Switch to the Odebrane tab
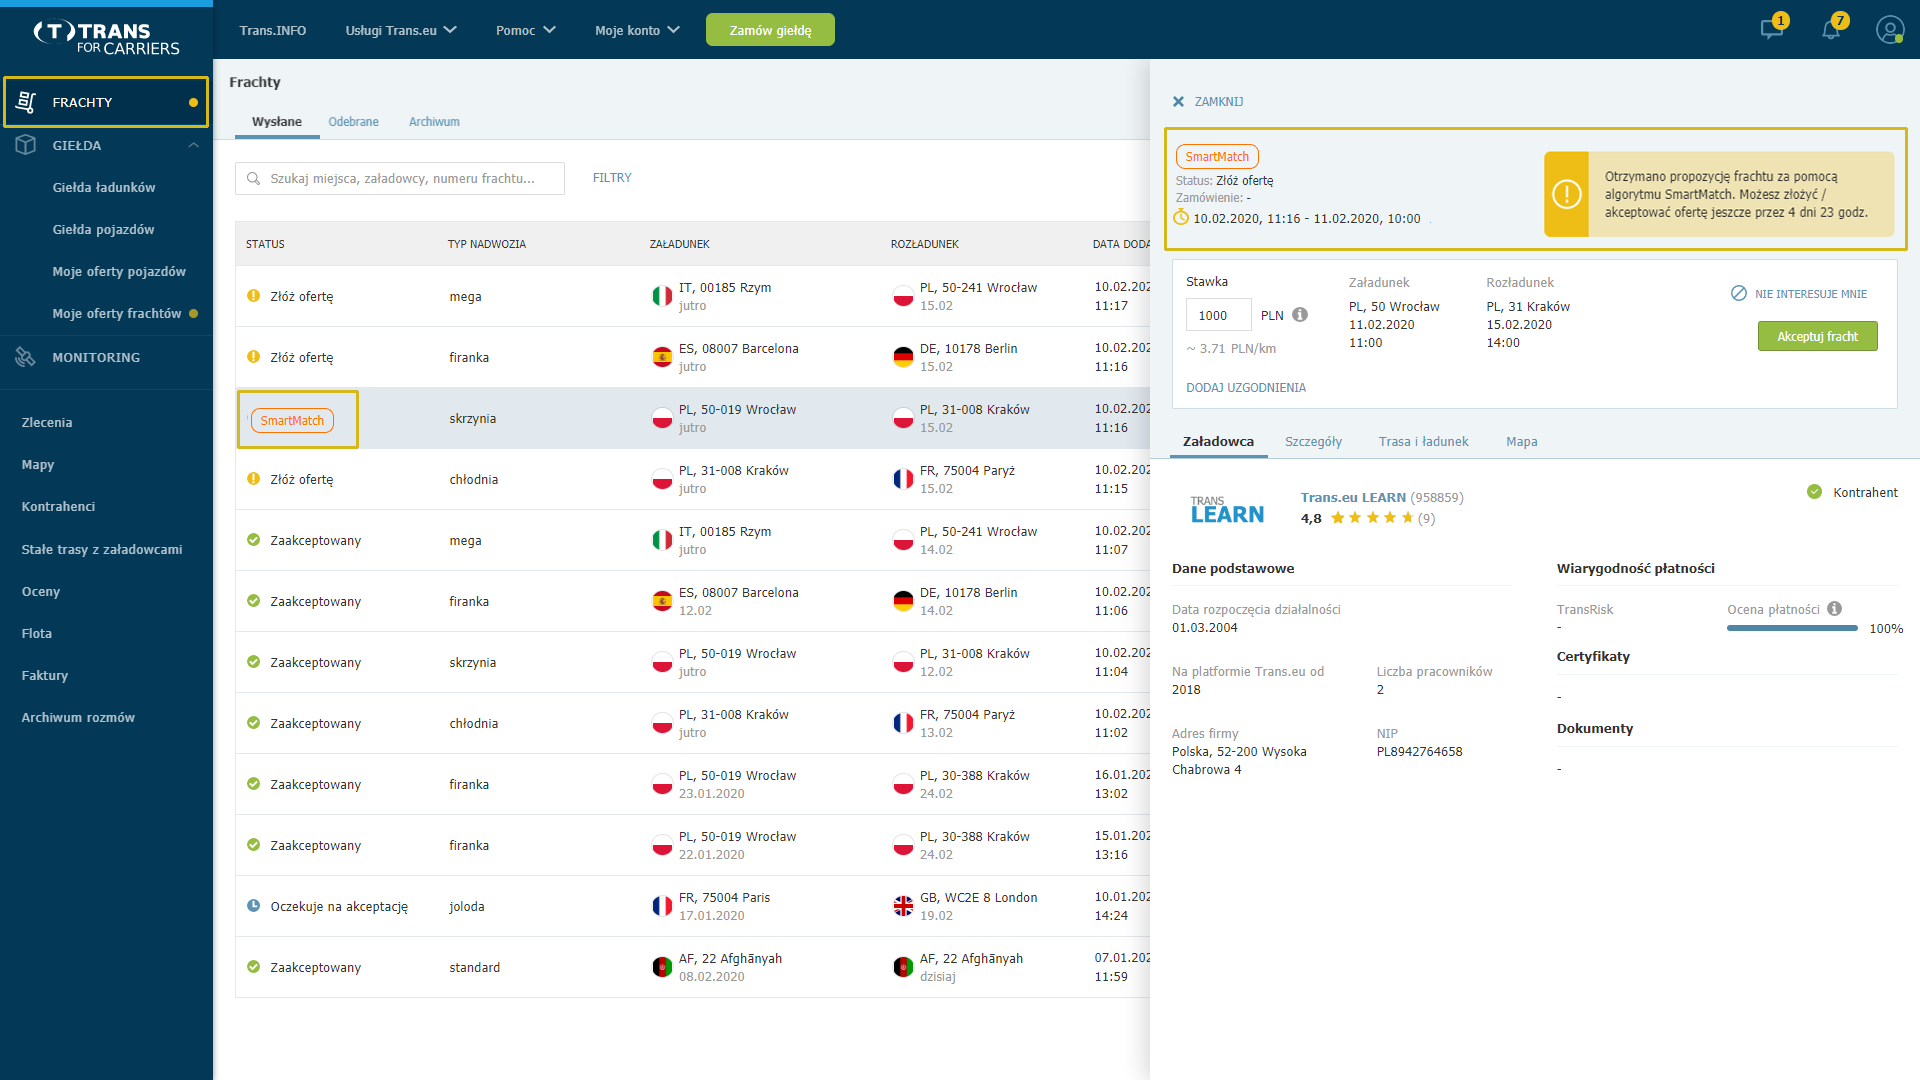 tap(353, 122)
